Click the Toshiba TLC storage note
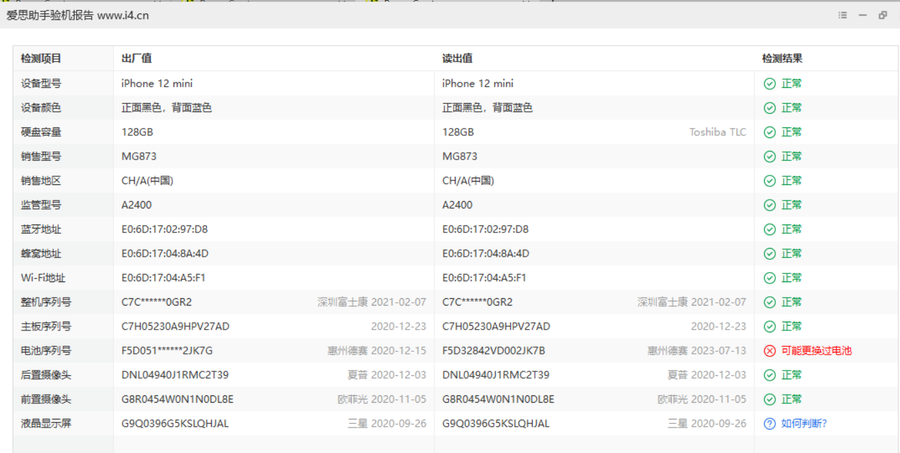 point(717,132)
